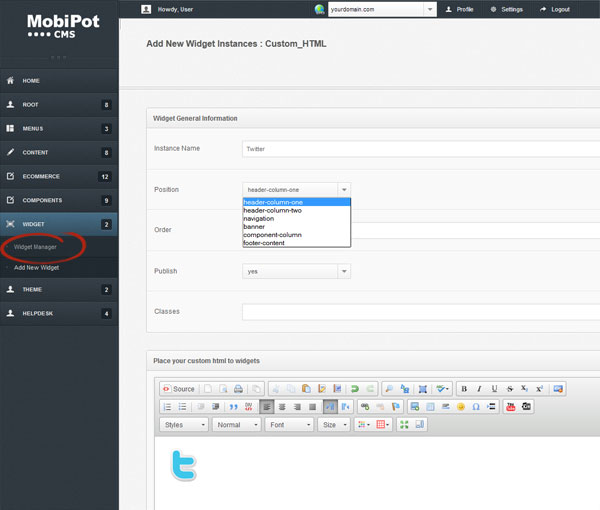Click the Smiley face icon
600x510 pixels.
(x=461, y=407)
